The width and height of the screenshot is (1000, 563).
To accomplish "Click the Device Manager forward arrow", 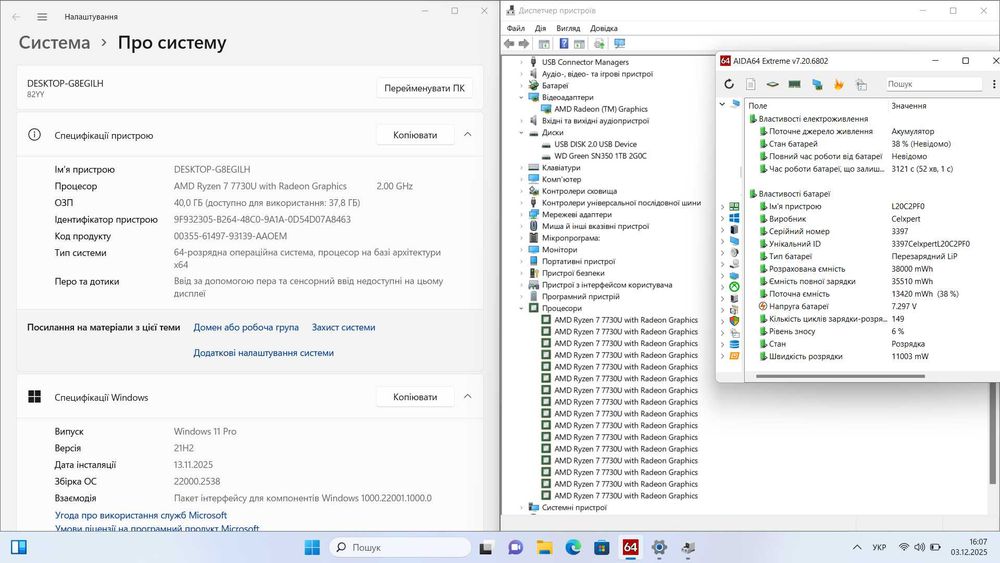I will point(524,43).
